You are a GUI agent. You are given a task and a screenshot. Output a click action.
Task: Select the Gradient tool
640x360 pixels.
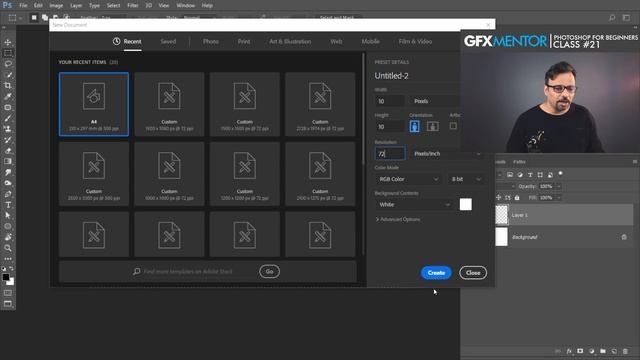point(8,162)
